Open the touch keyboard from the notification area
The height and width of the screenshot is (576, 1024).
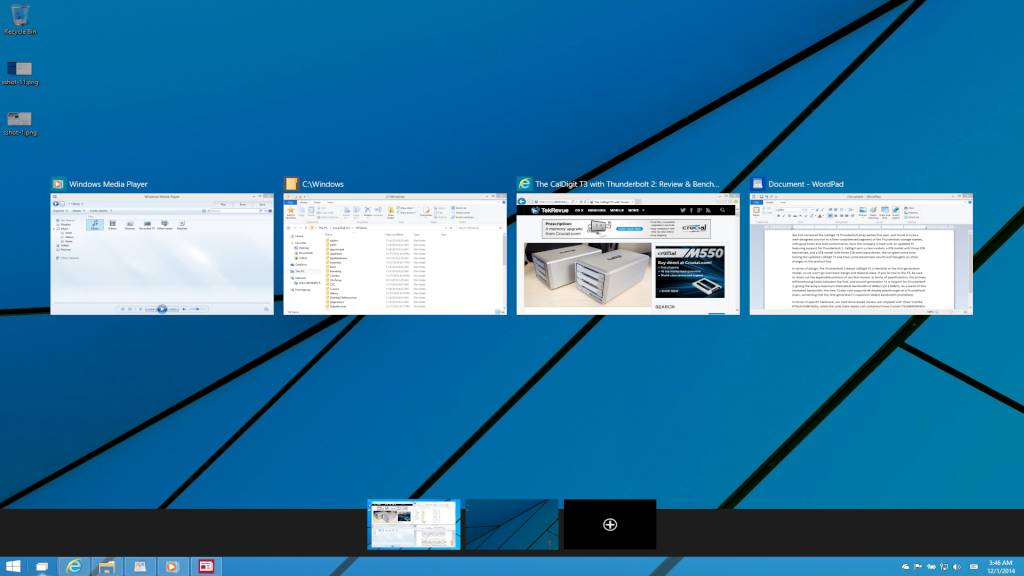pos(972,566)
